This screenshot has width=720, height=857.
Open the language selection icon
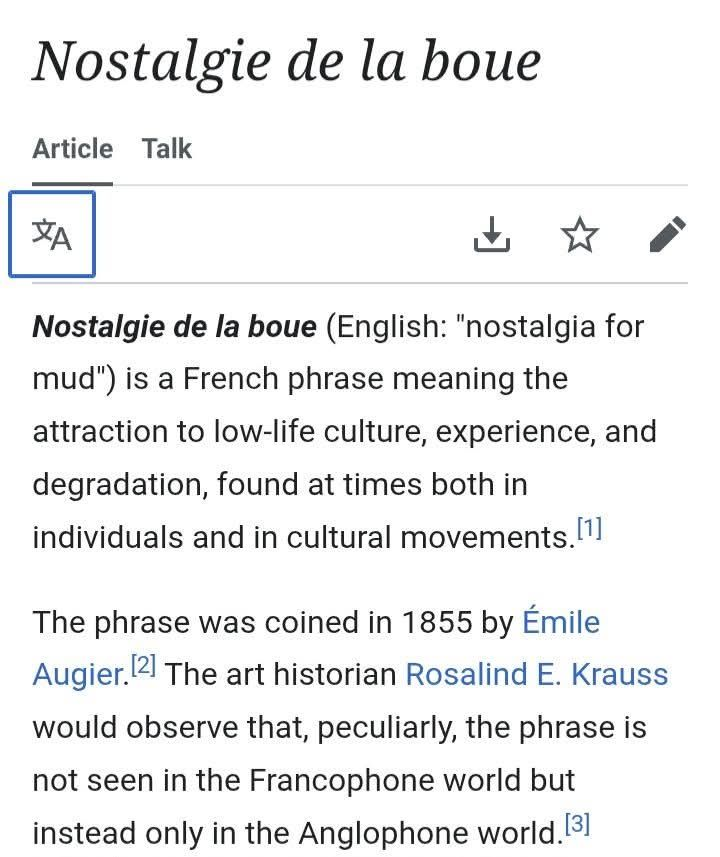click(x=52, y=234)
